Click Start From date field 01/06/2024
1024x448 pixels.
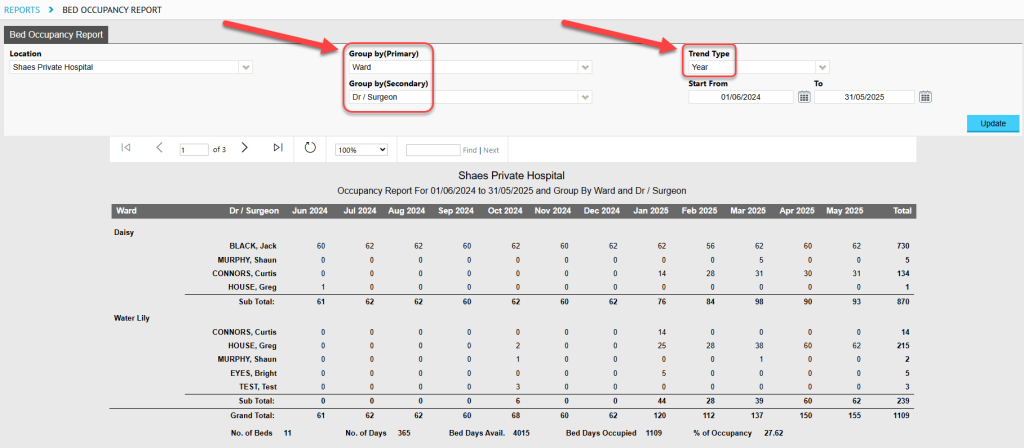(741, 97)
